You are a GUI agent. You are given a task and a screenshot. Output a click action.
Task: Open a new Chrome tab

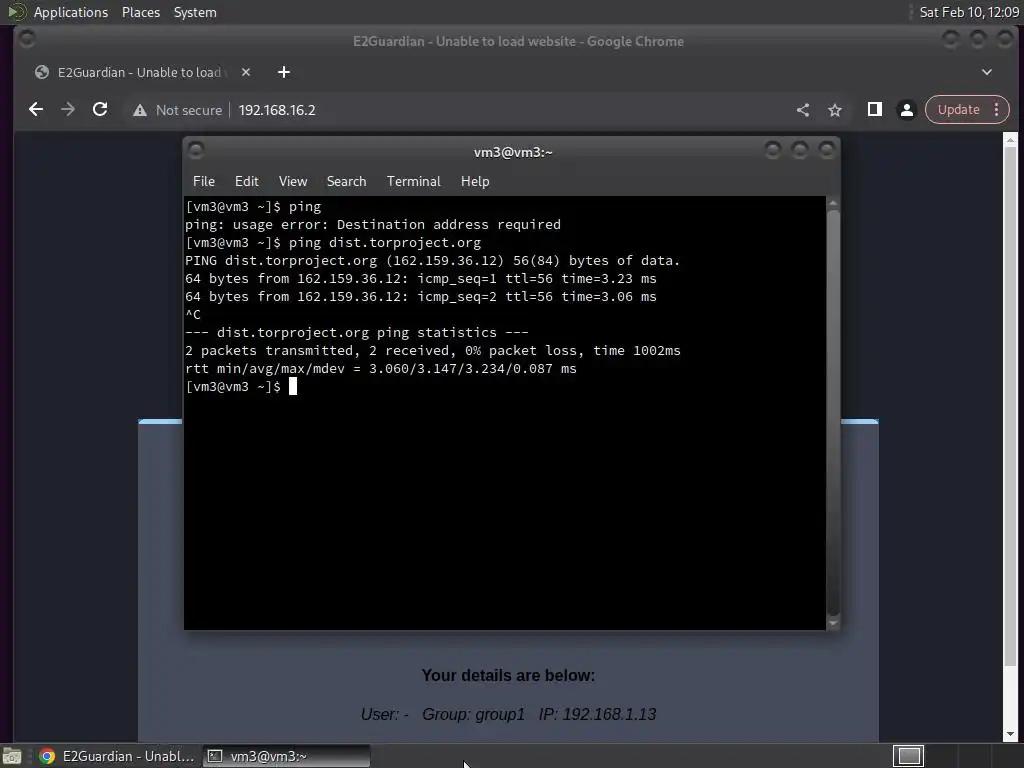(x=283, y=72)
